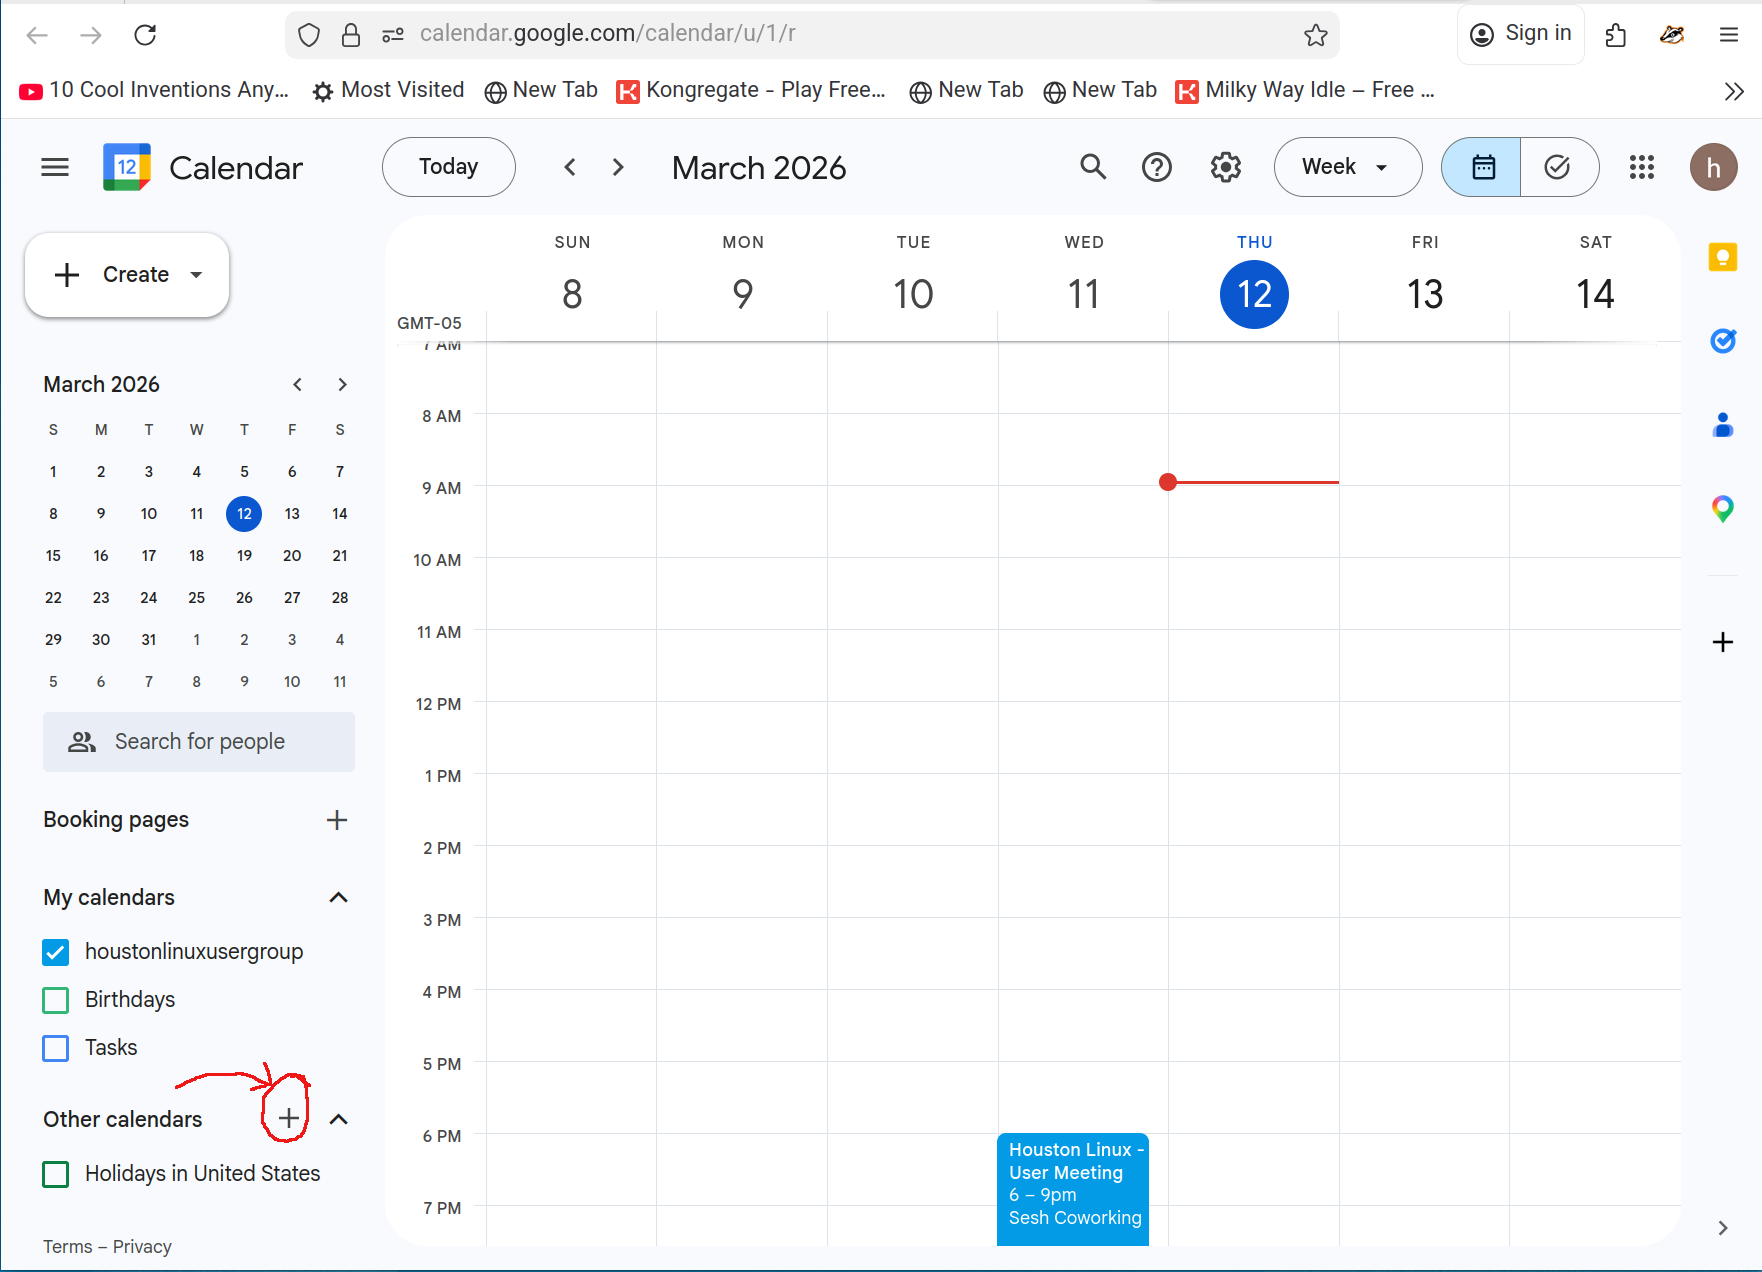Open the Week view dropdown
The height and width of the screenshot is (1272, 1762).
pos(1347,167)
